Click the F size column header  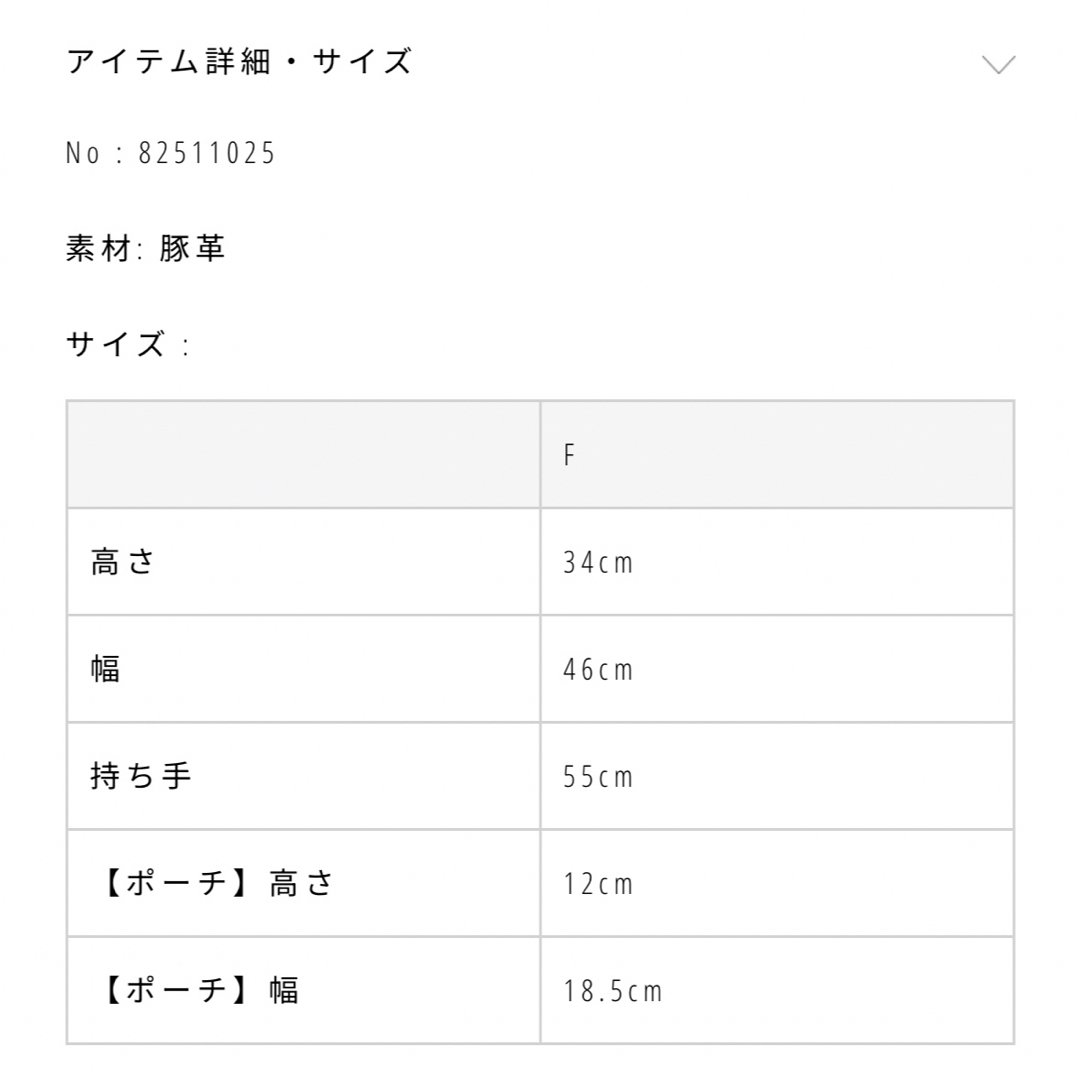pos(569,455)
